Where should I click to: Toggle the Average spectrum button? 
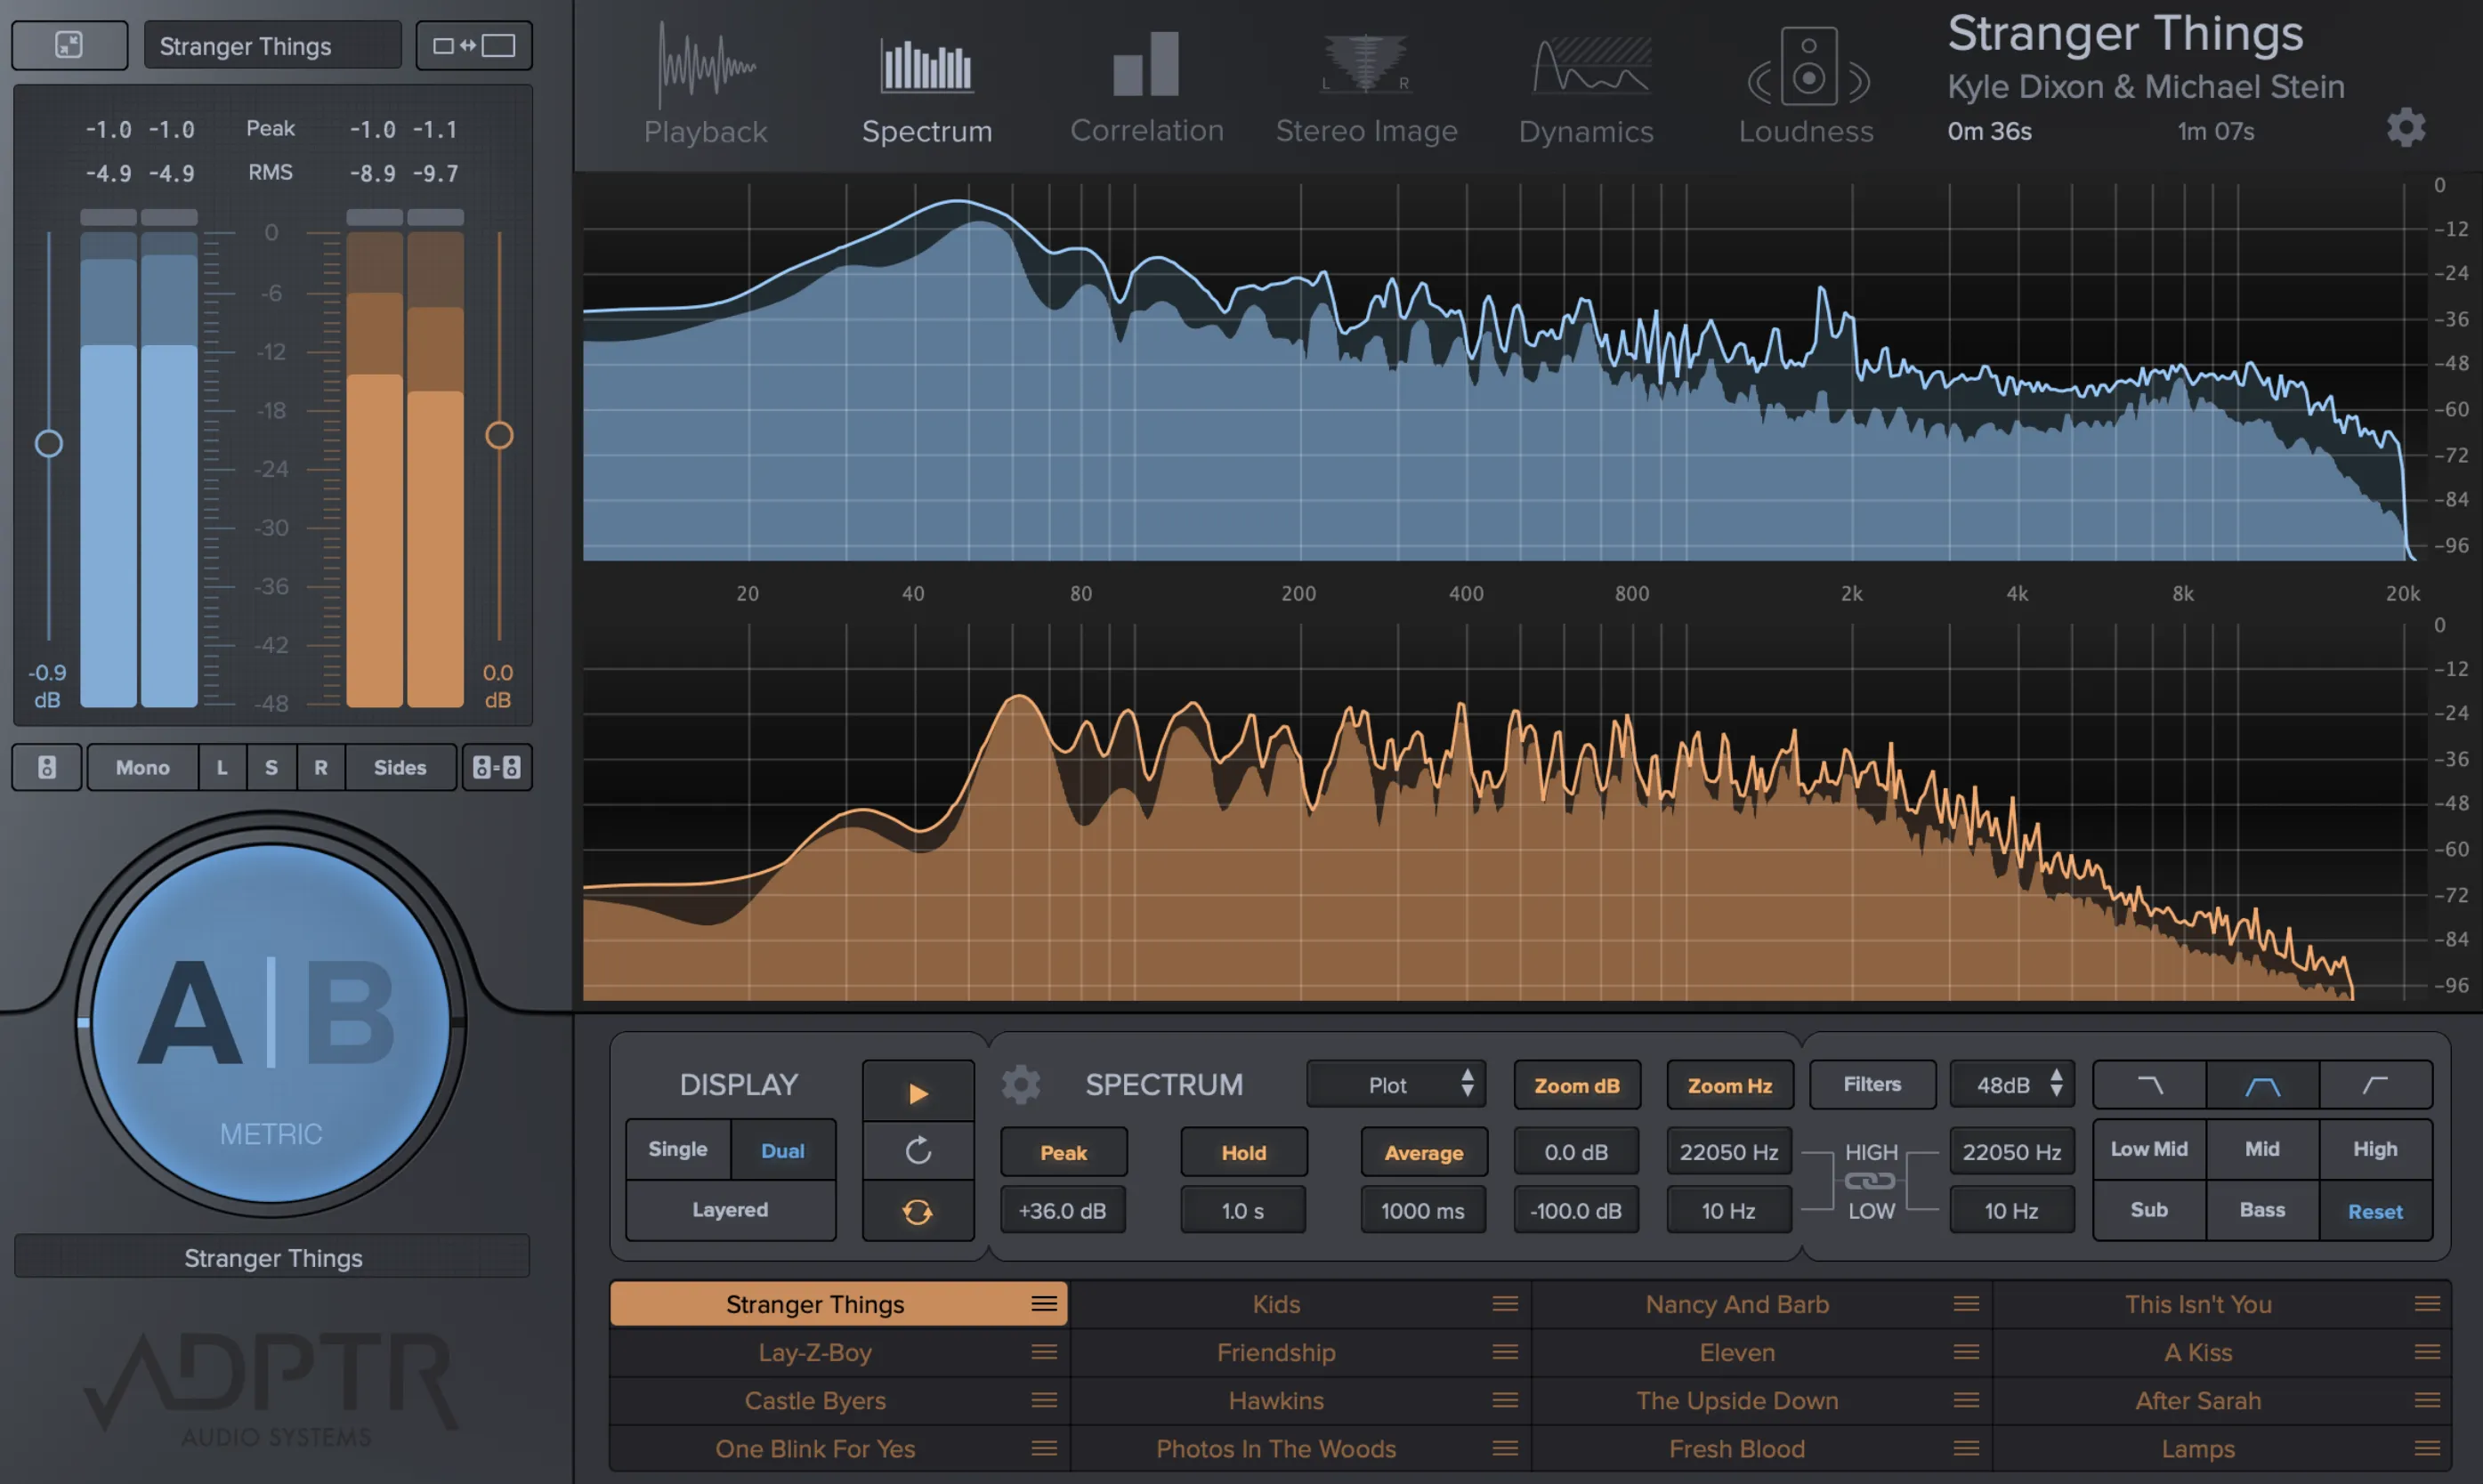pos(1423,1152)
